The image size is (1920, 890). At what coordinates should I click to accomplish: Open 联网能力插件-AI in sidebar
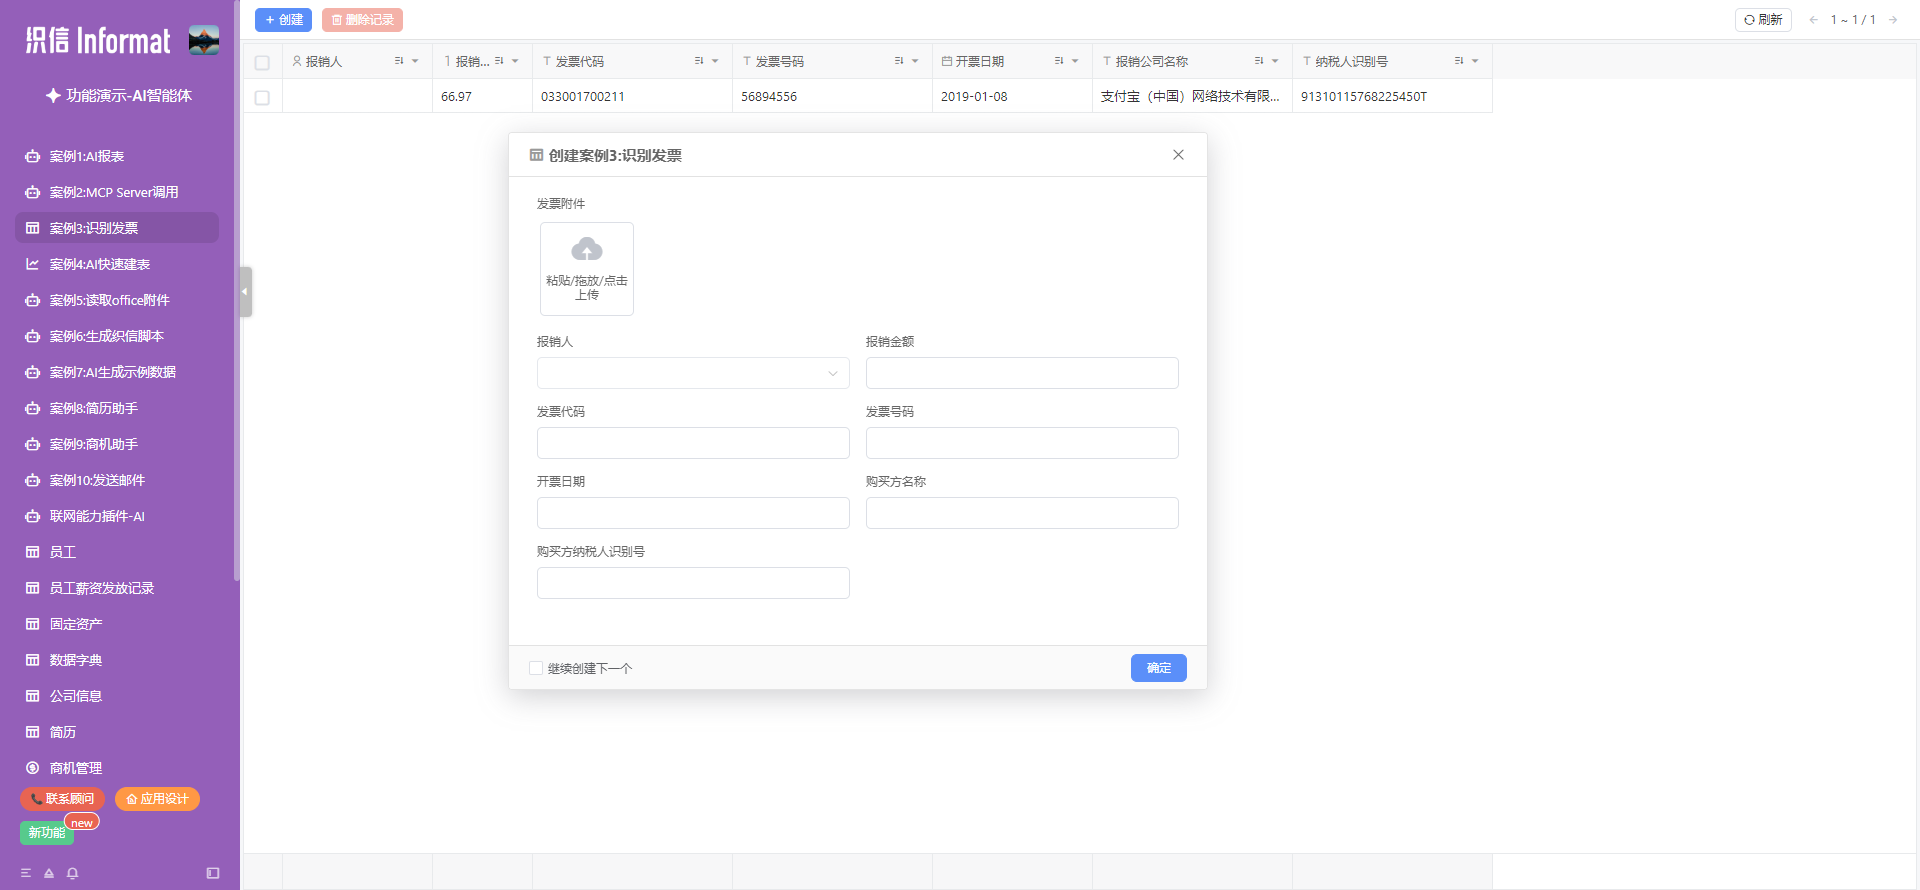(x=117, y=516)
